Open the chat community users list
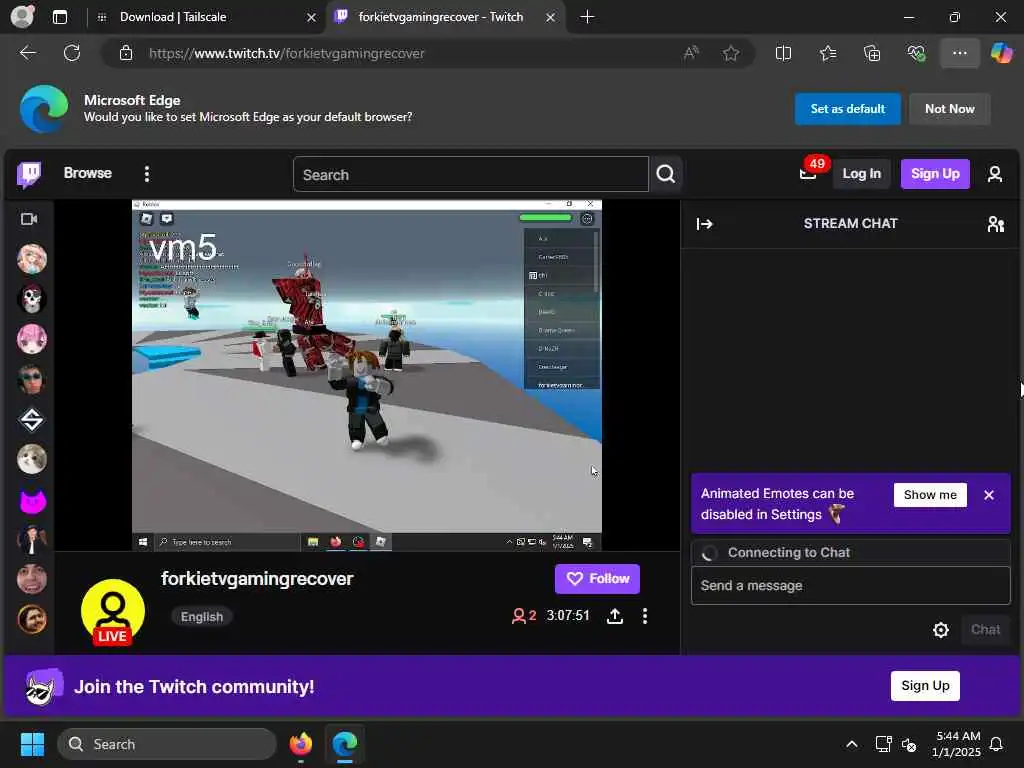Image resolution: width=1024 pixels, height=768 pixels. point(995,224)
